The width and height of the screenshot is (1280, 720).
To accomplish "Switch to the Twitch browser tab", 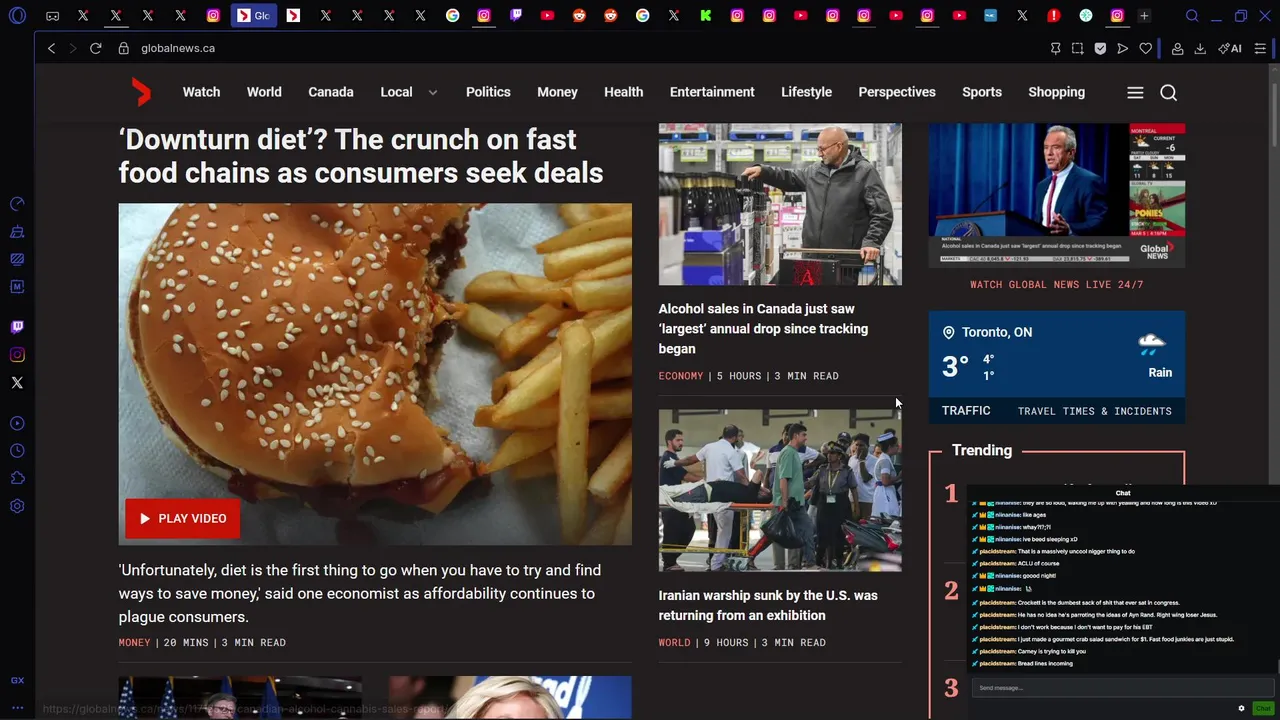I will [x=516, y=16].
